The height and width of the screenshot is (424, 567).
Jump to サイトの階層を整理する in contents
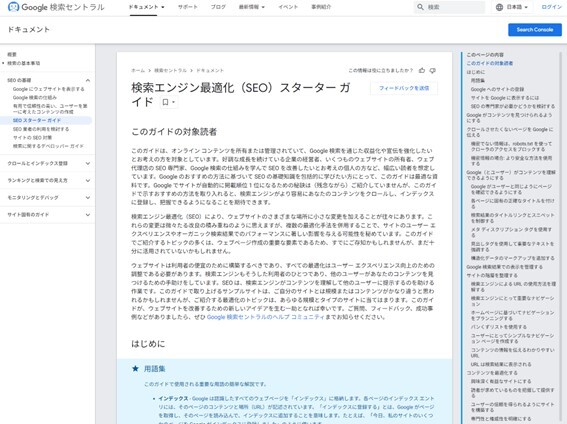[x=492, y=275]
